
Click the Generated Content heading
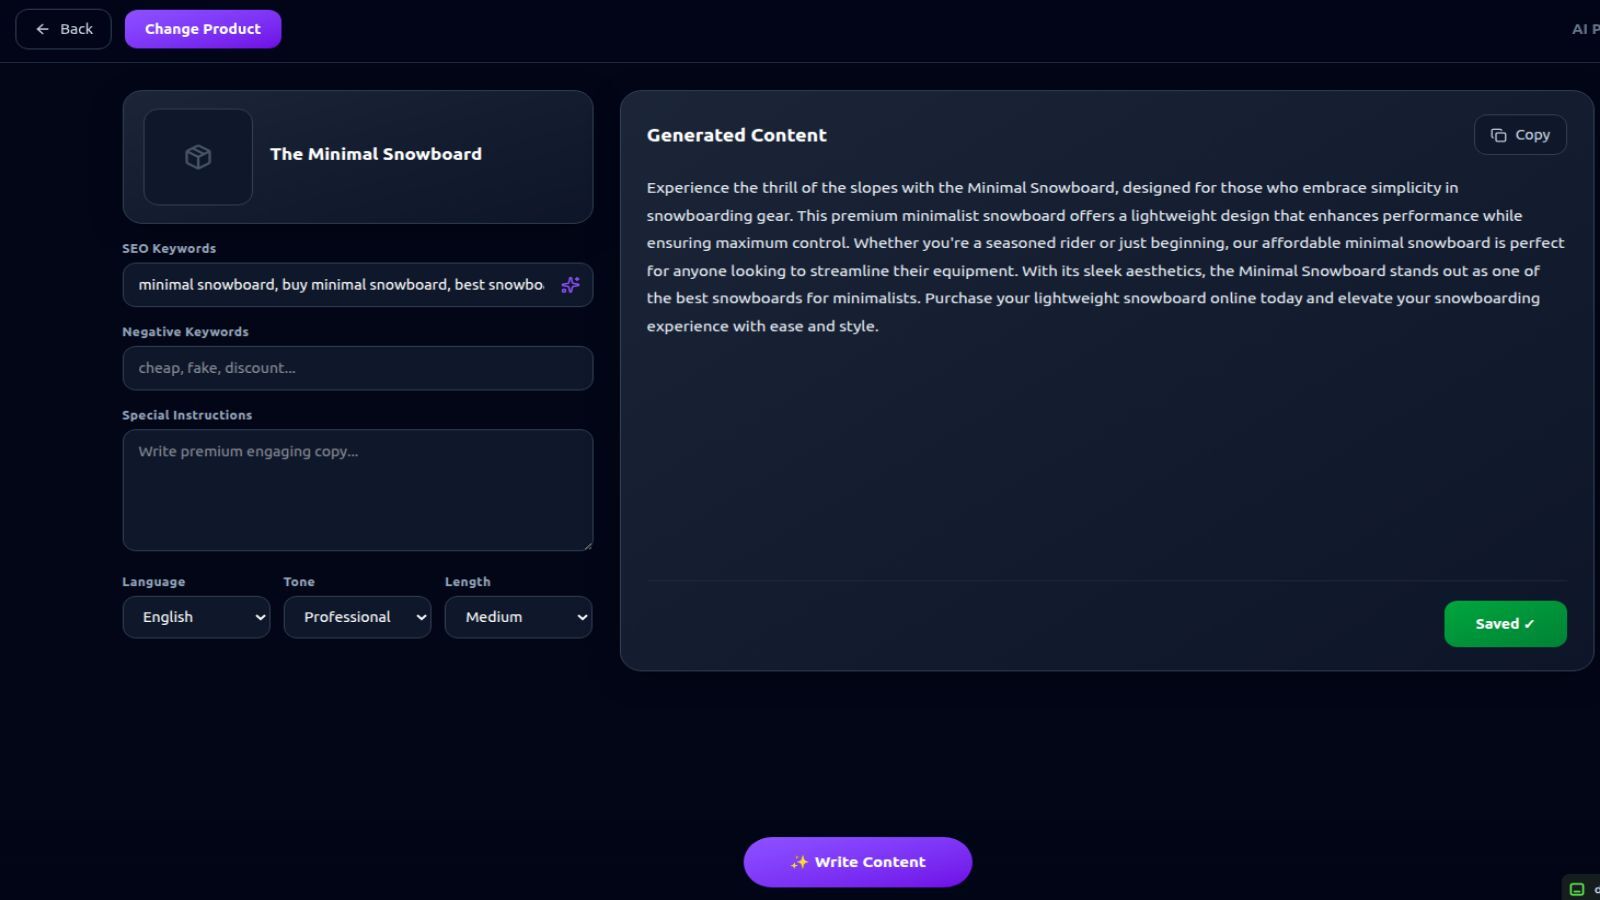tap(737, 135)
